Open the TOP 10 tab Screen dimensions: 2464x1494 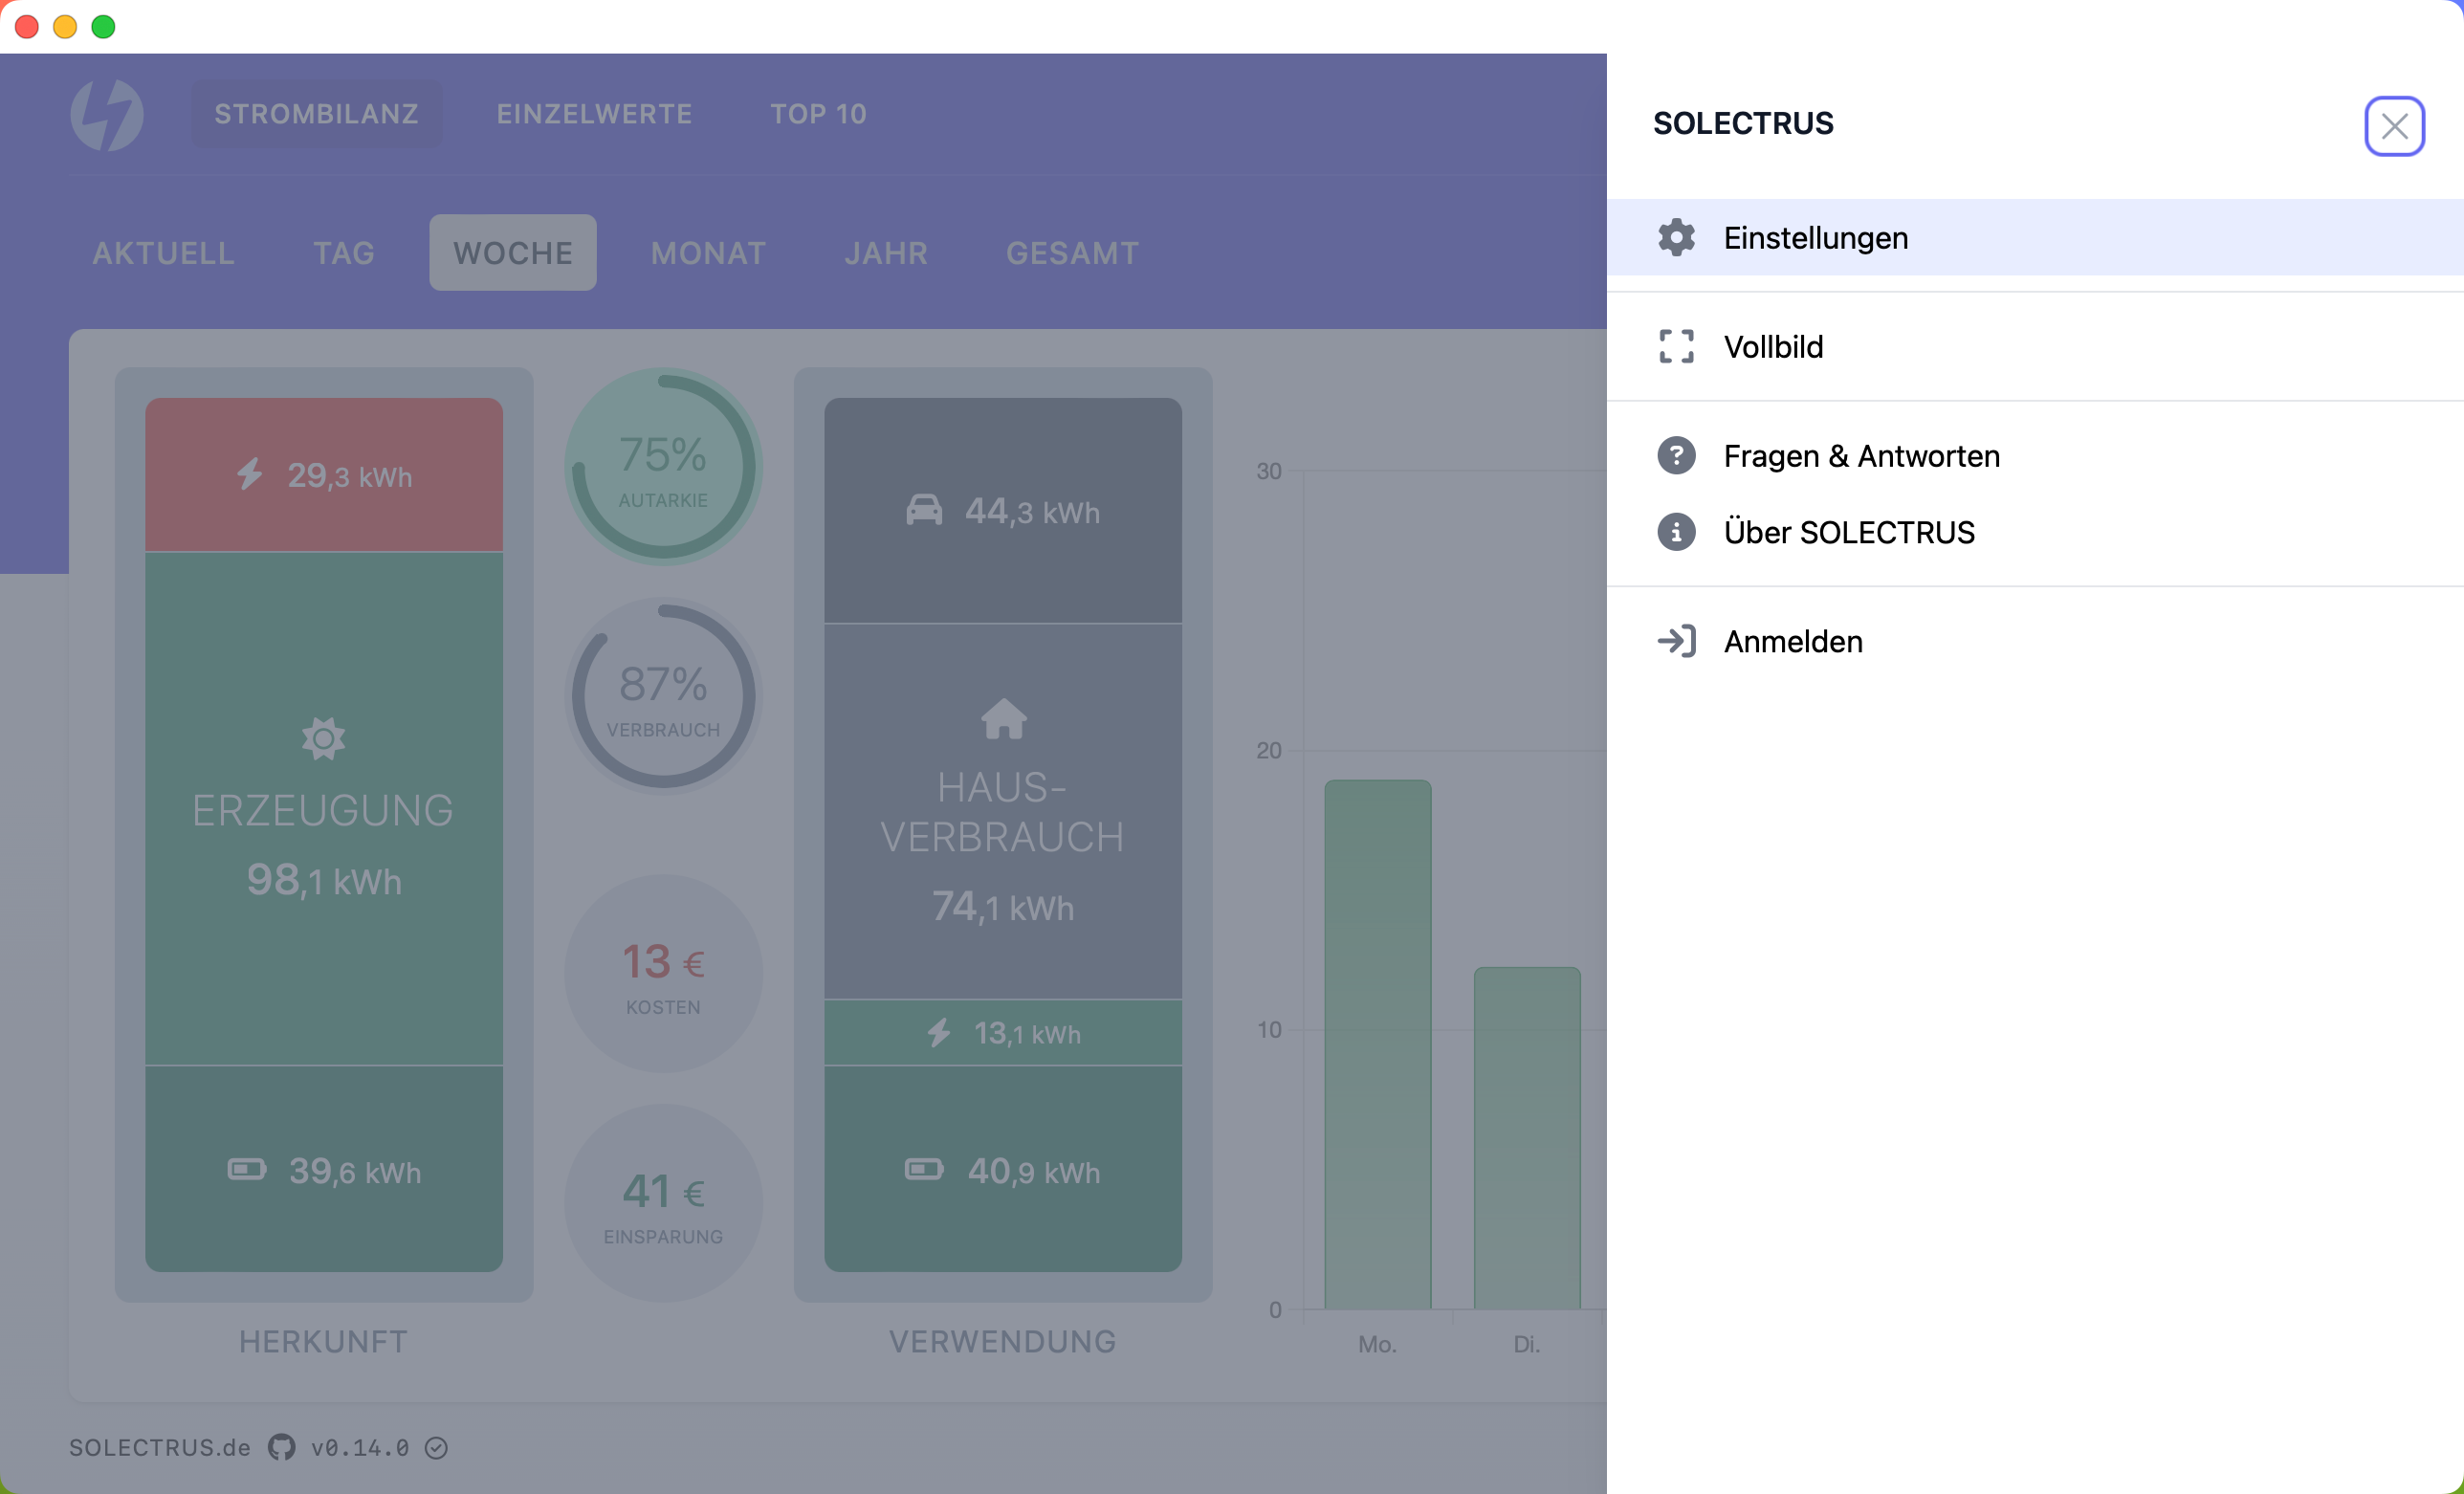click(818, 114)
